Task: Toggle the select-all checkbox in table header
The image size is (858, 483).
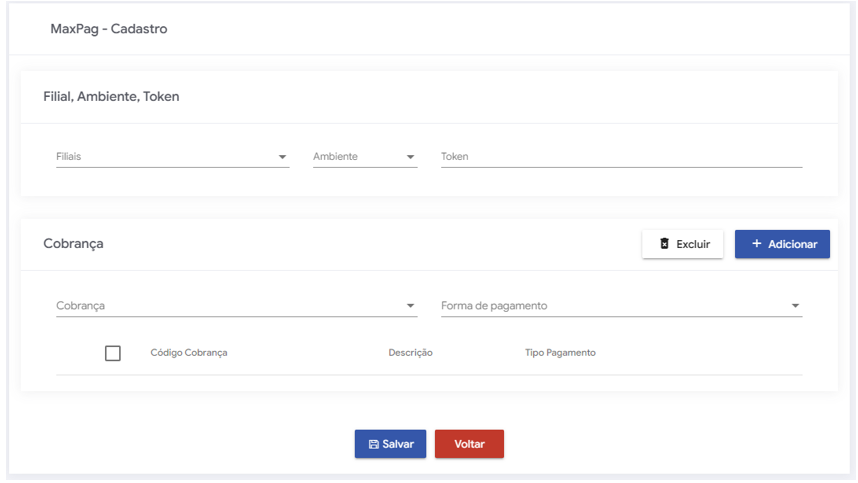Action: click(113, 353)
